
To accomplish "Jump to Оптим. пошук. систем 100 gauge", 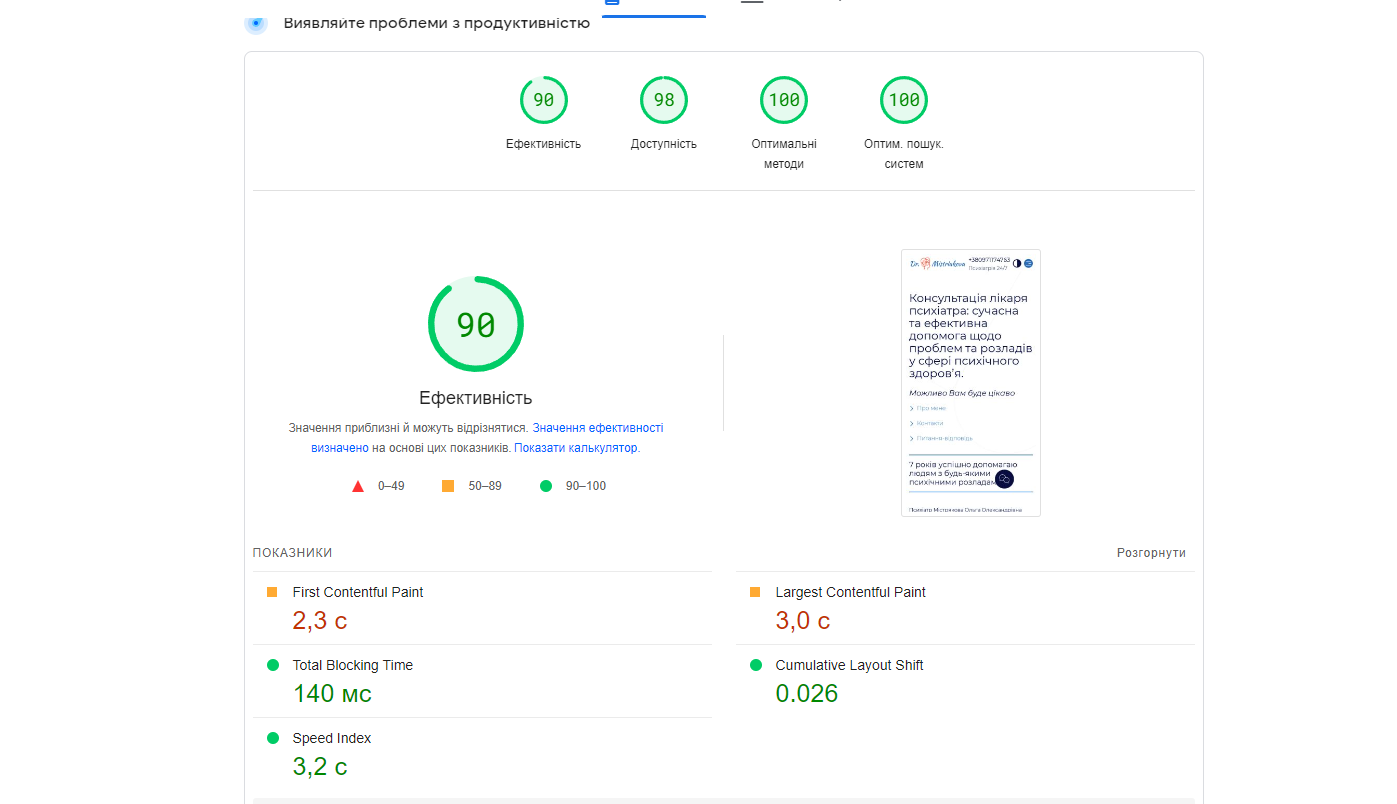I will (903, 100).
